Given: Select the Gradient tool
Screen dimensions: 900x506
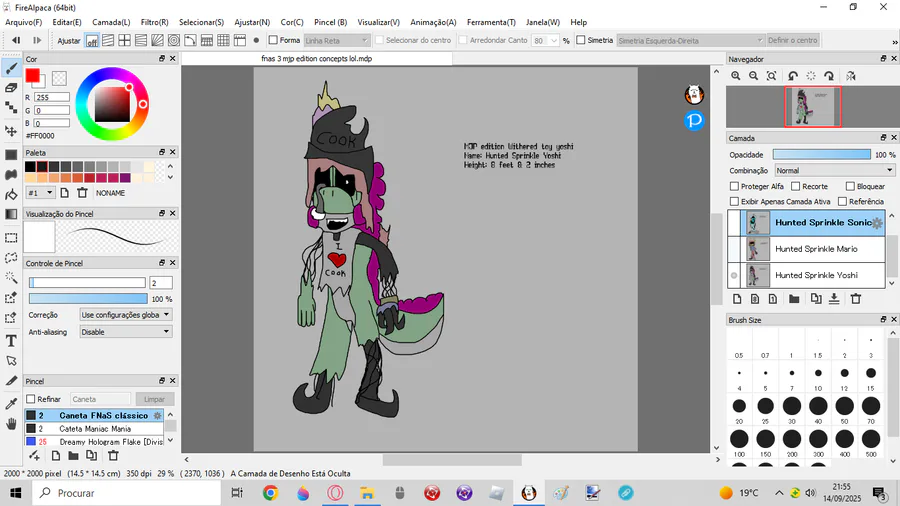Looking at the screenshot, I should 11,214.
